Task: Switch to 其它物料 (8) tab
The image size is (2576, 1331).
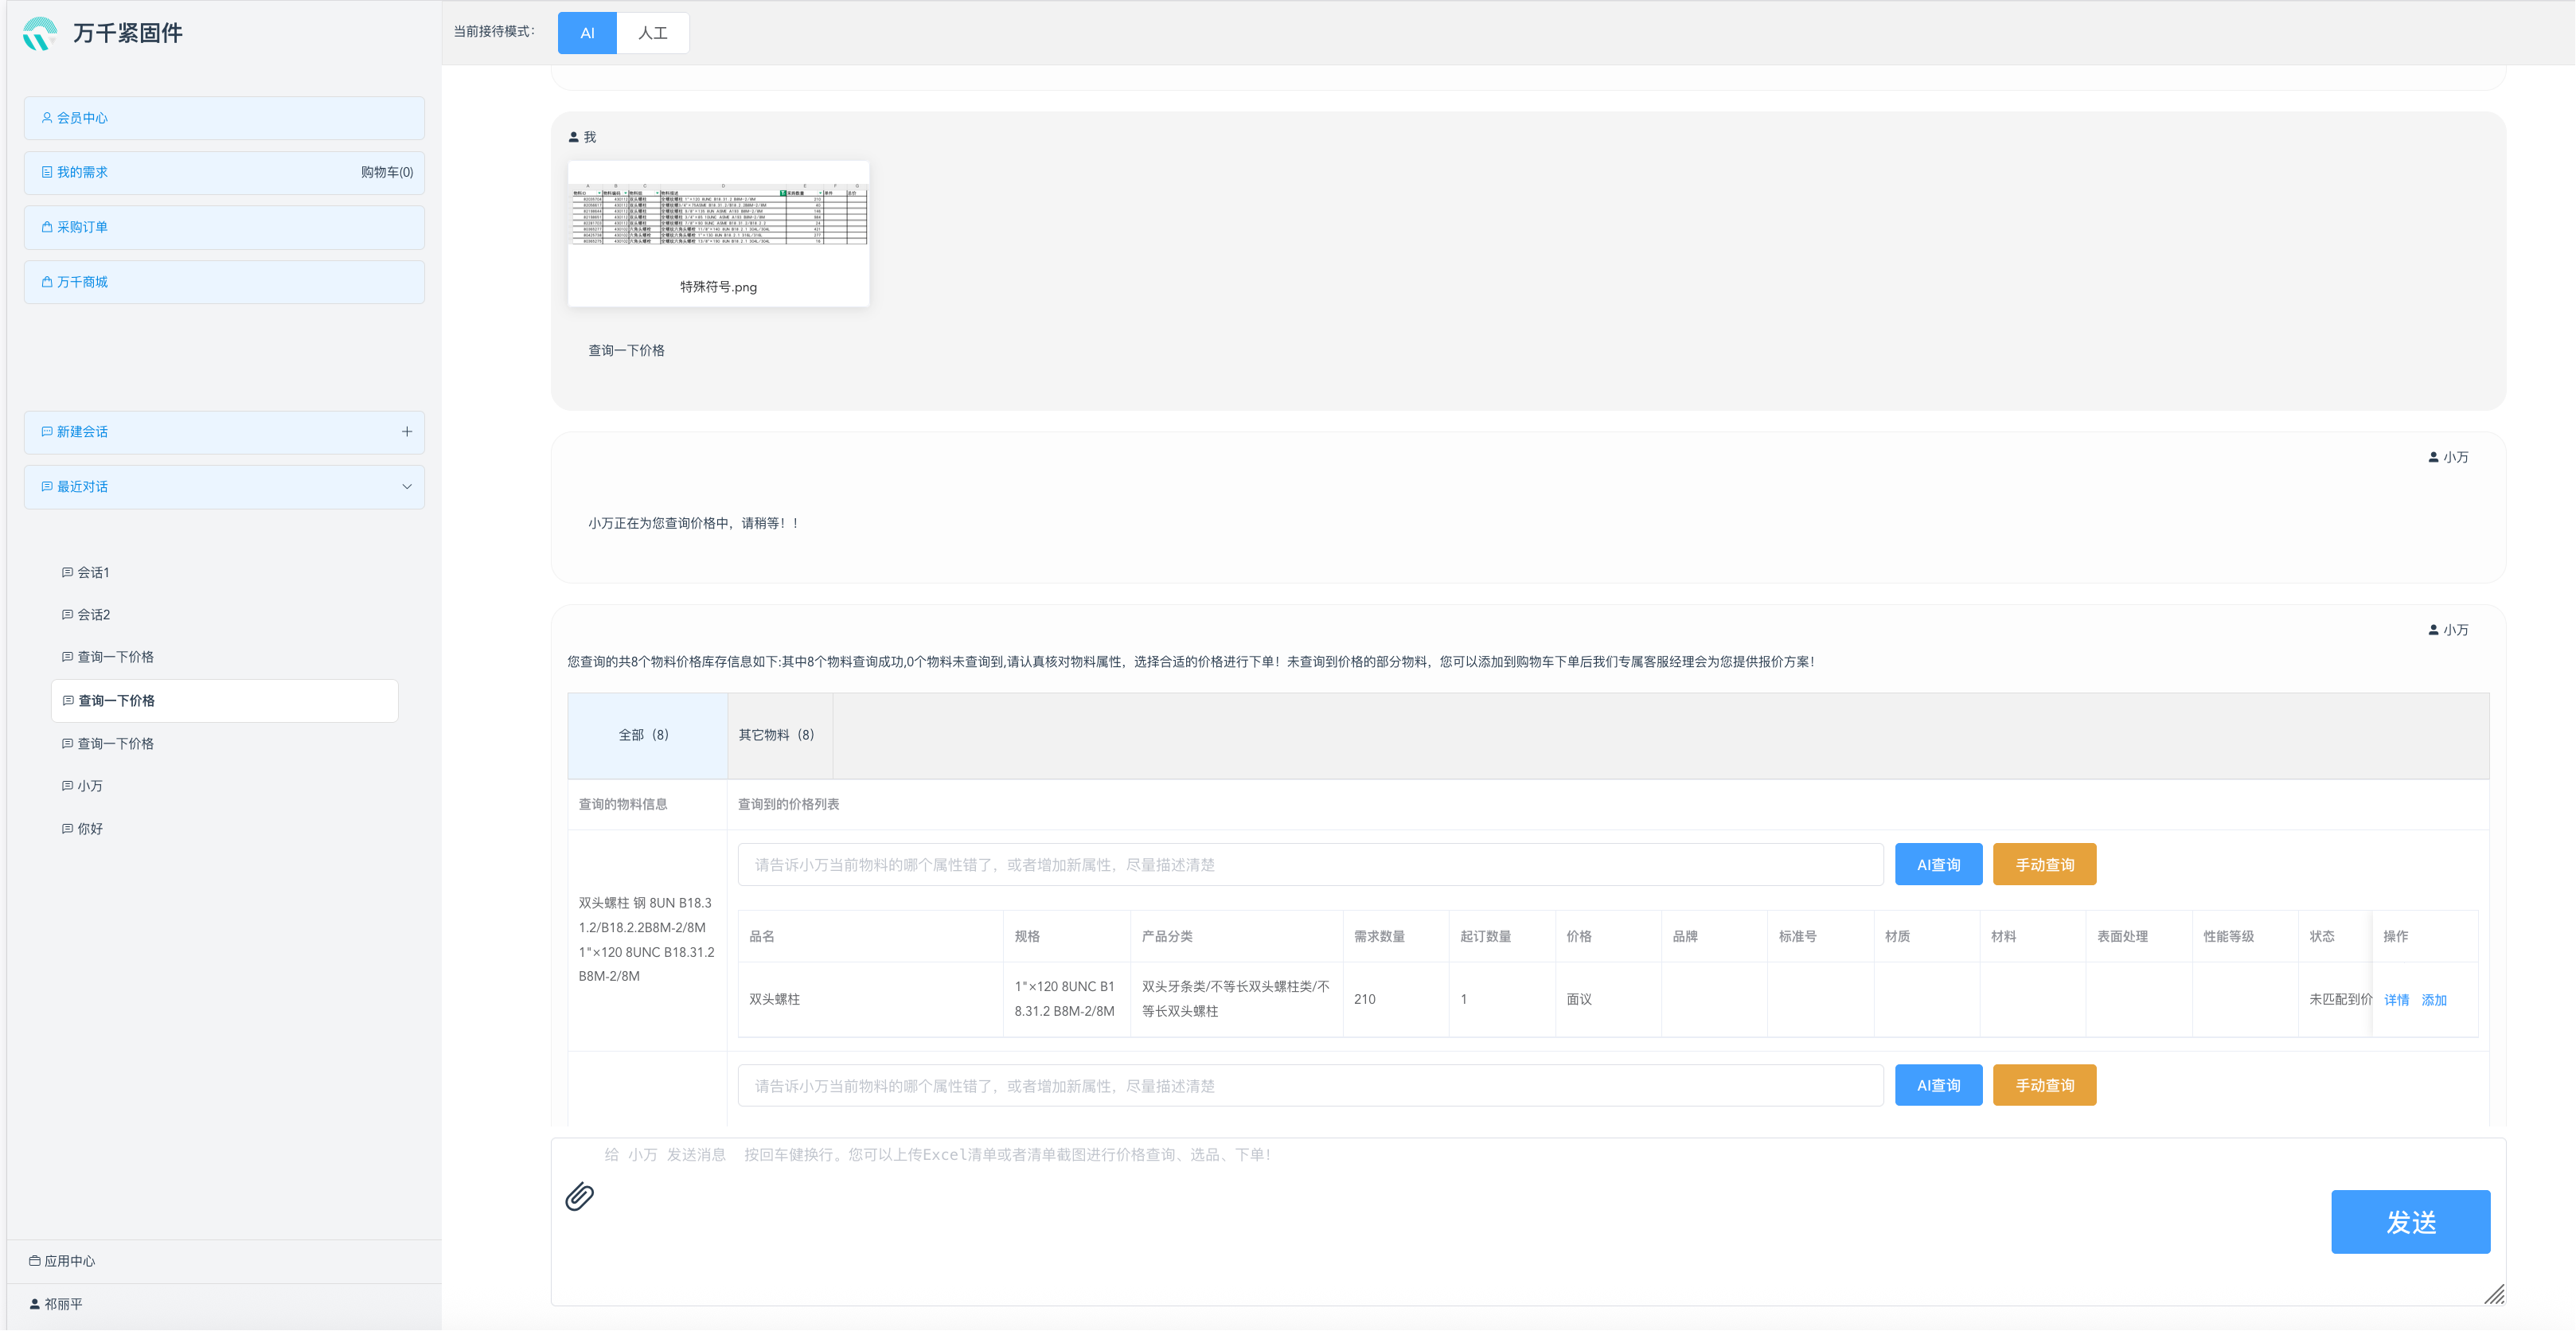Action: click(x=776, y=735)
